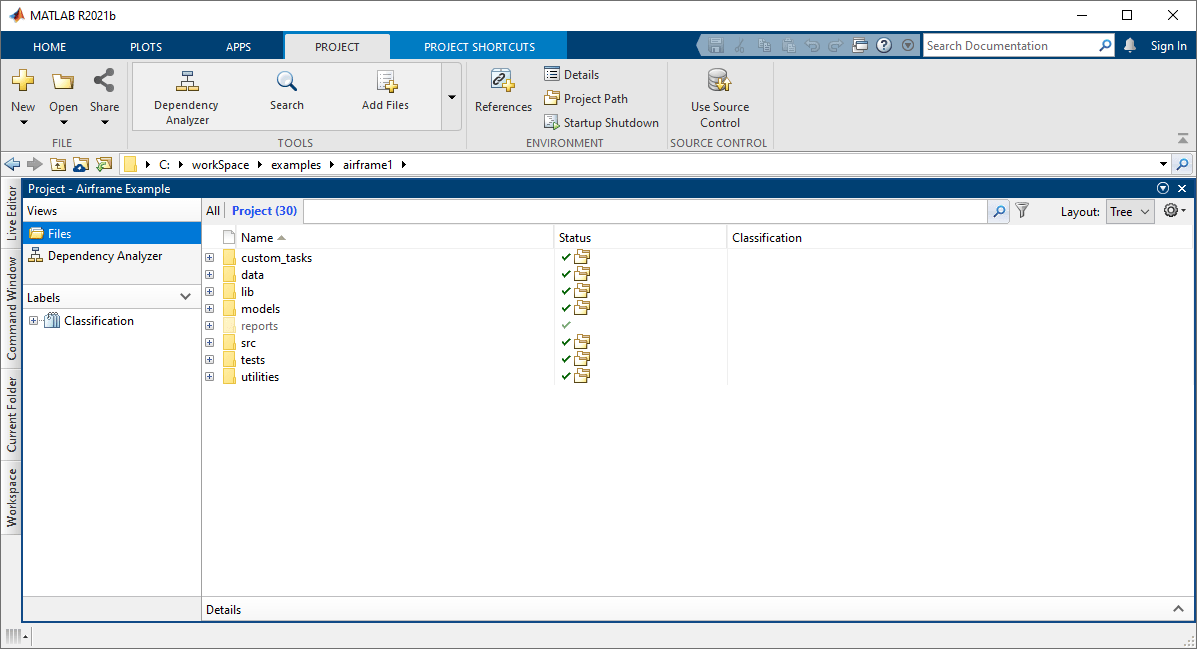This screenshot has height=649, width=1197.
Task: Show the All files view
Action: point(213,211)
